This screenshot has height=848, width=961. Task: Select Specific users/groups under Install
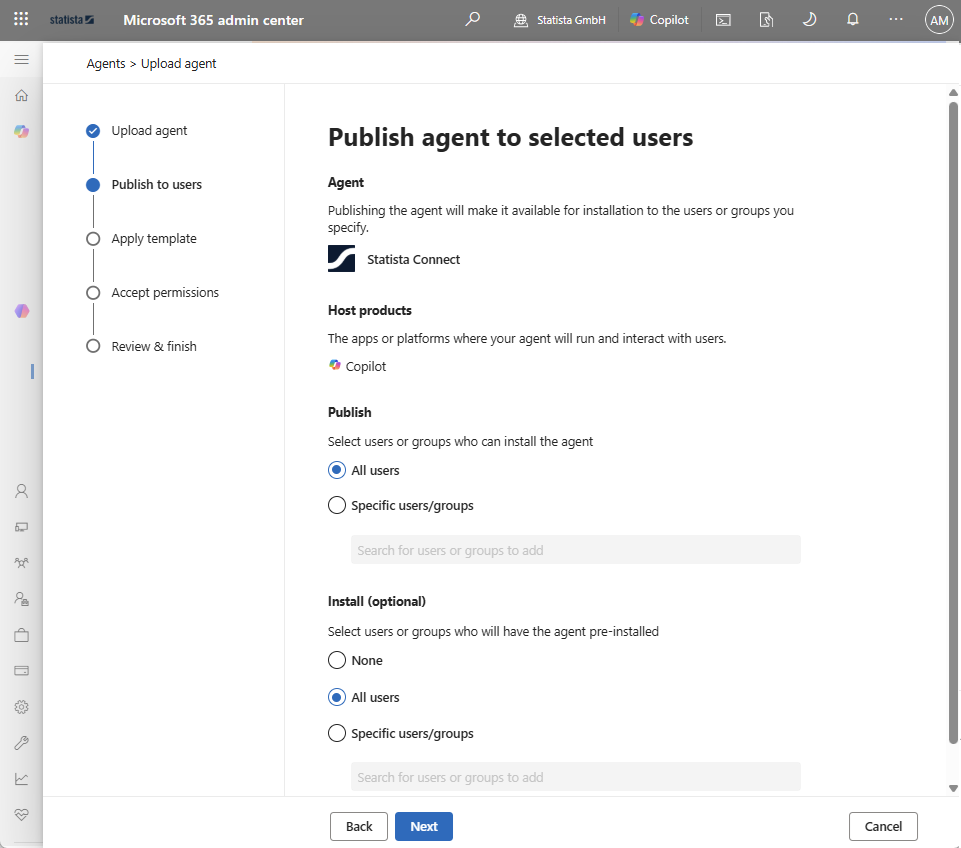(x=401, y=733)
